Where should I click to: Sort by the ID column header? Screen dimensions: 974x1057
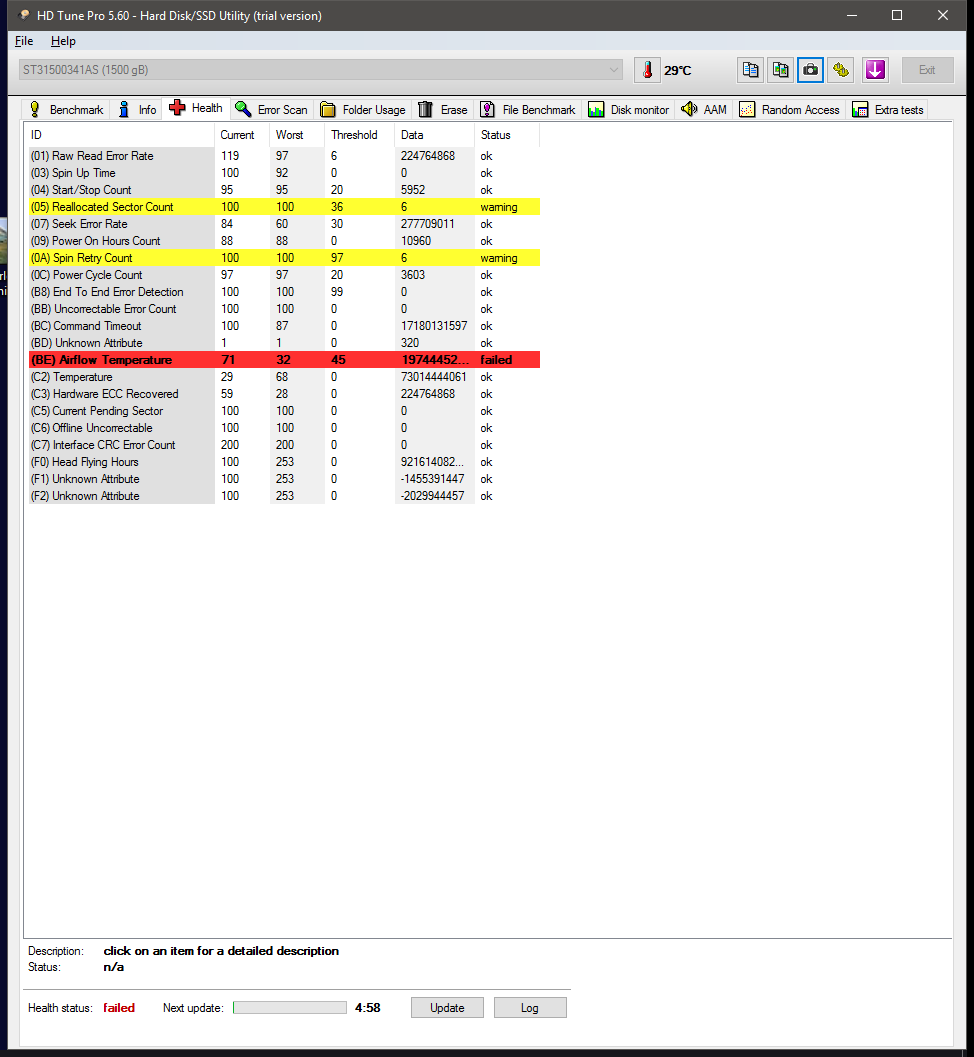pyautogui.click(x=121, y=135)
